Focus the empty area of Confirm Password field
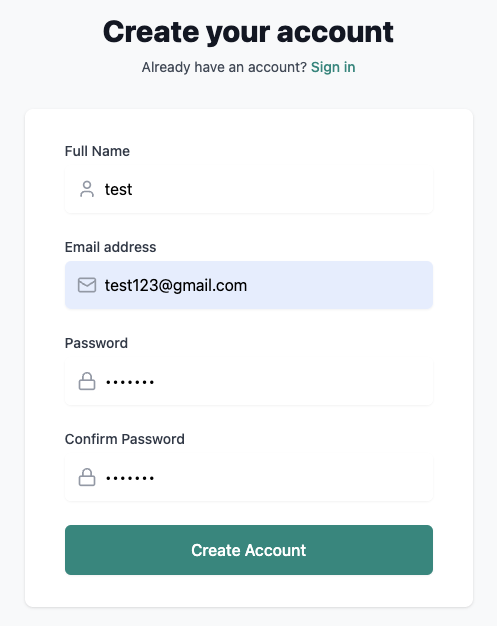Image resolution: width=497 pixels, height=626 pixels. (291, 477)
